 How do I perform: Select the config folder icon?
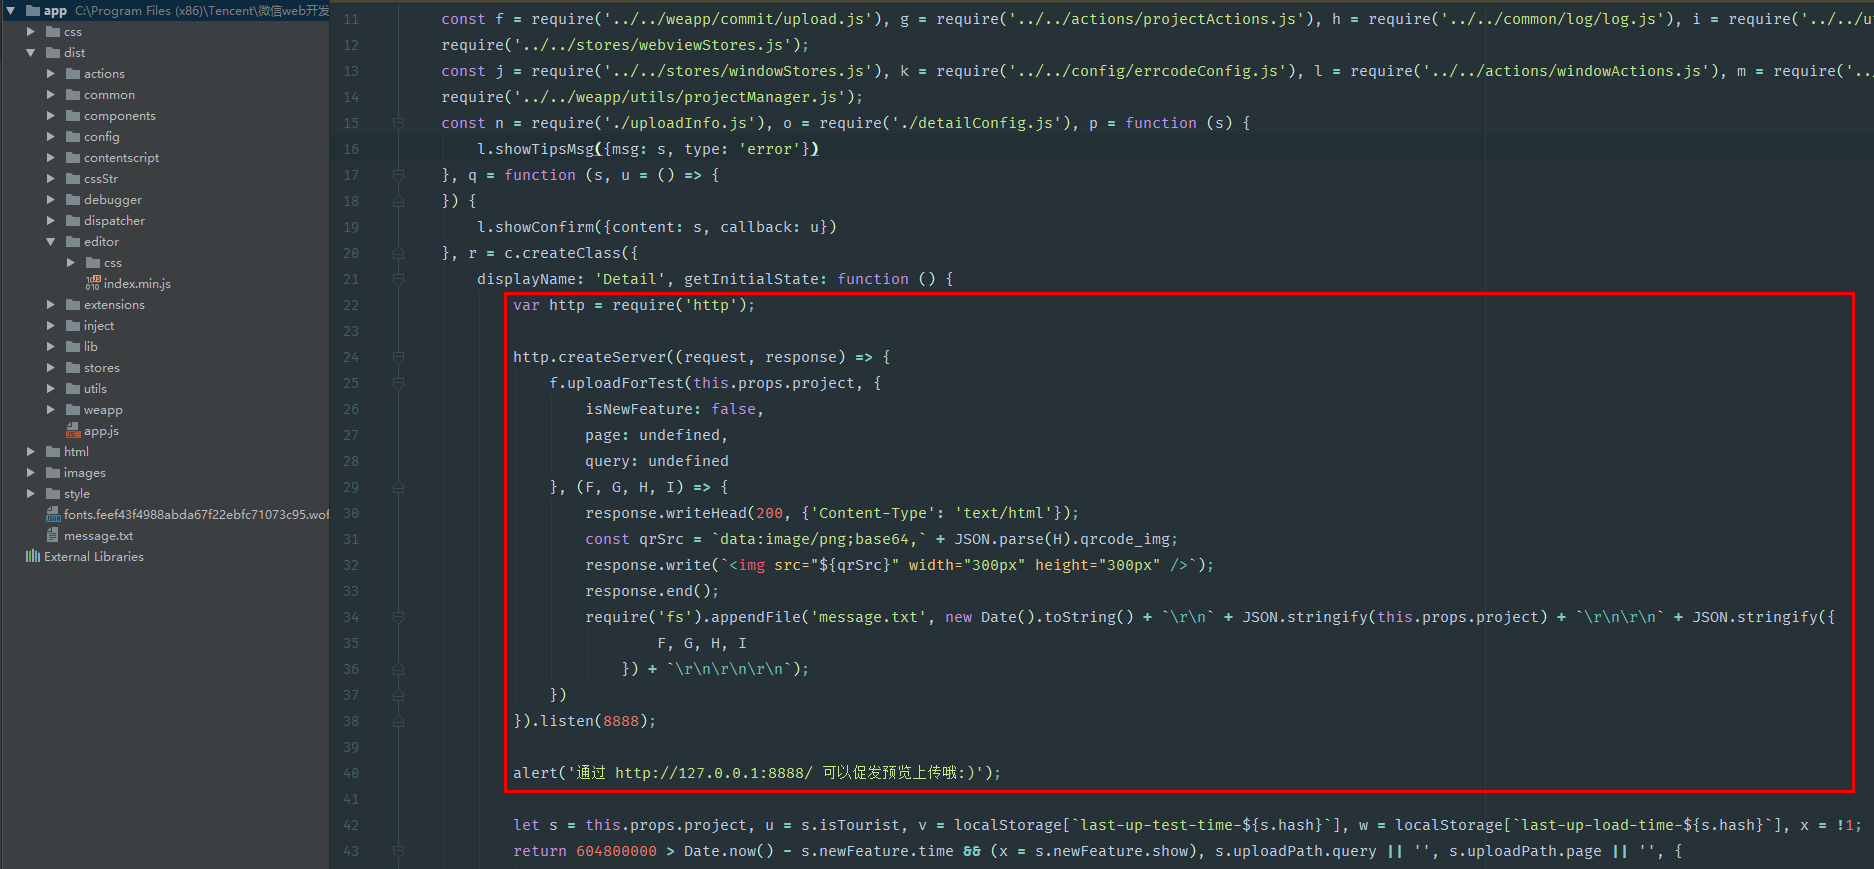pyautogui.click(x=73, y=137)
